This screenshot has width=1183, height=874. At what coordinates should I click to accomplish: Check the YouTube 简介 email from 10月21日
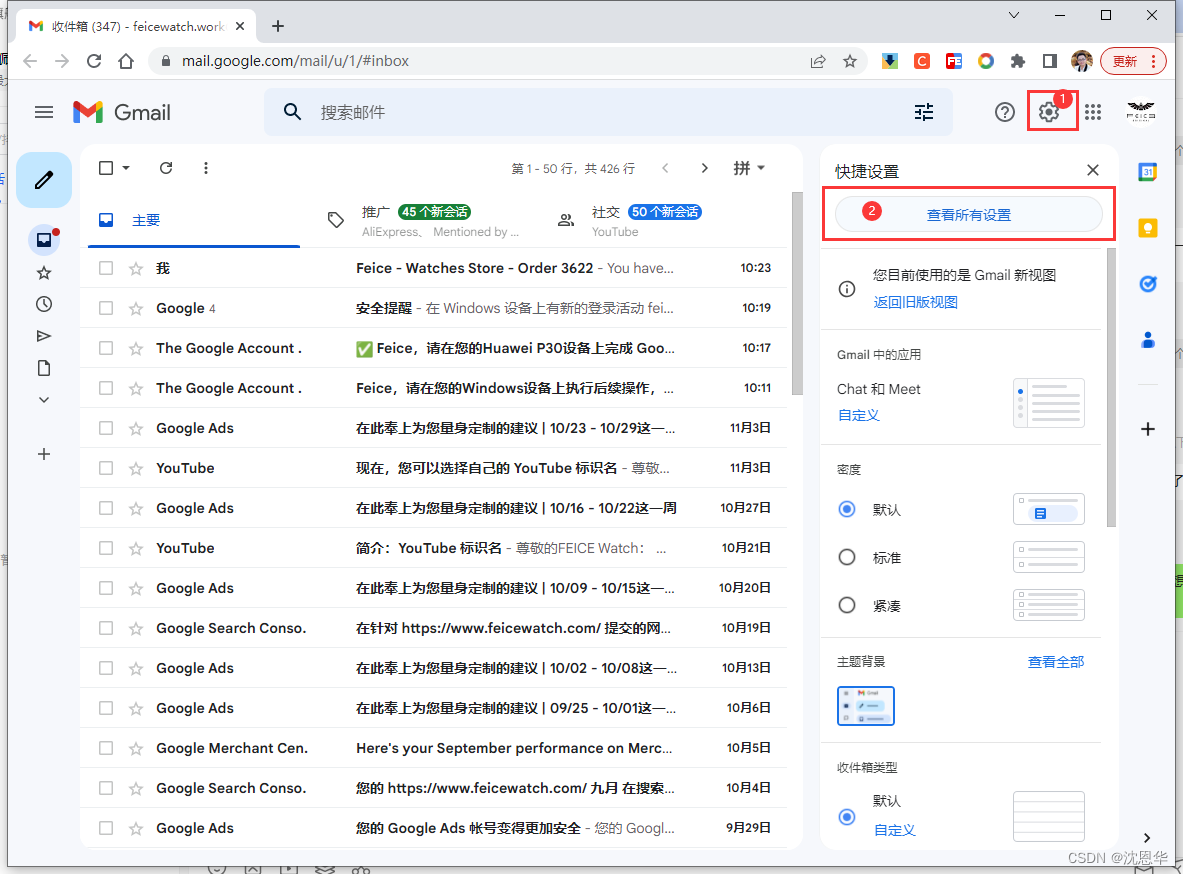click(x=106, y=548)
